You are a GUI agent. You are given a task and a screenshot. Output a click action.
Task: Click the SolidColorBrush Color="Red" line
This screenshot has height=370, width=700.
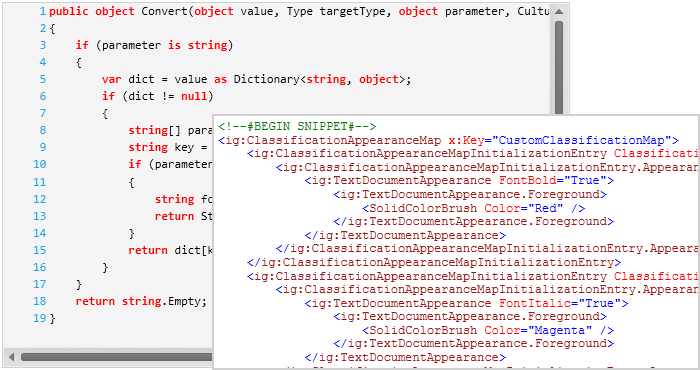click(473, 208)
